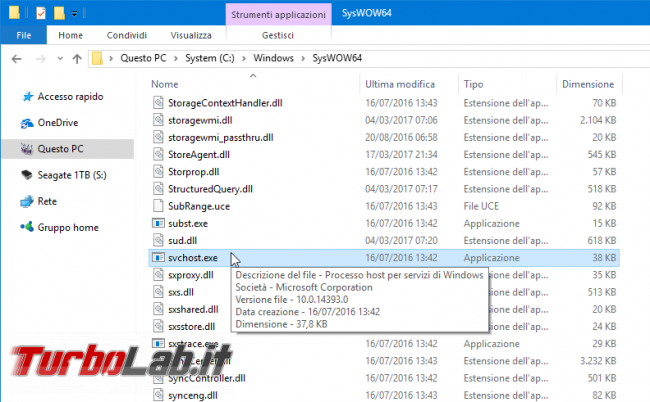Select Storprop.dll file icon
The width and height of the screenshot is (650, 402).
[x=158, y=172]
